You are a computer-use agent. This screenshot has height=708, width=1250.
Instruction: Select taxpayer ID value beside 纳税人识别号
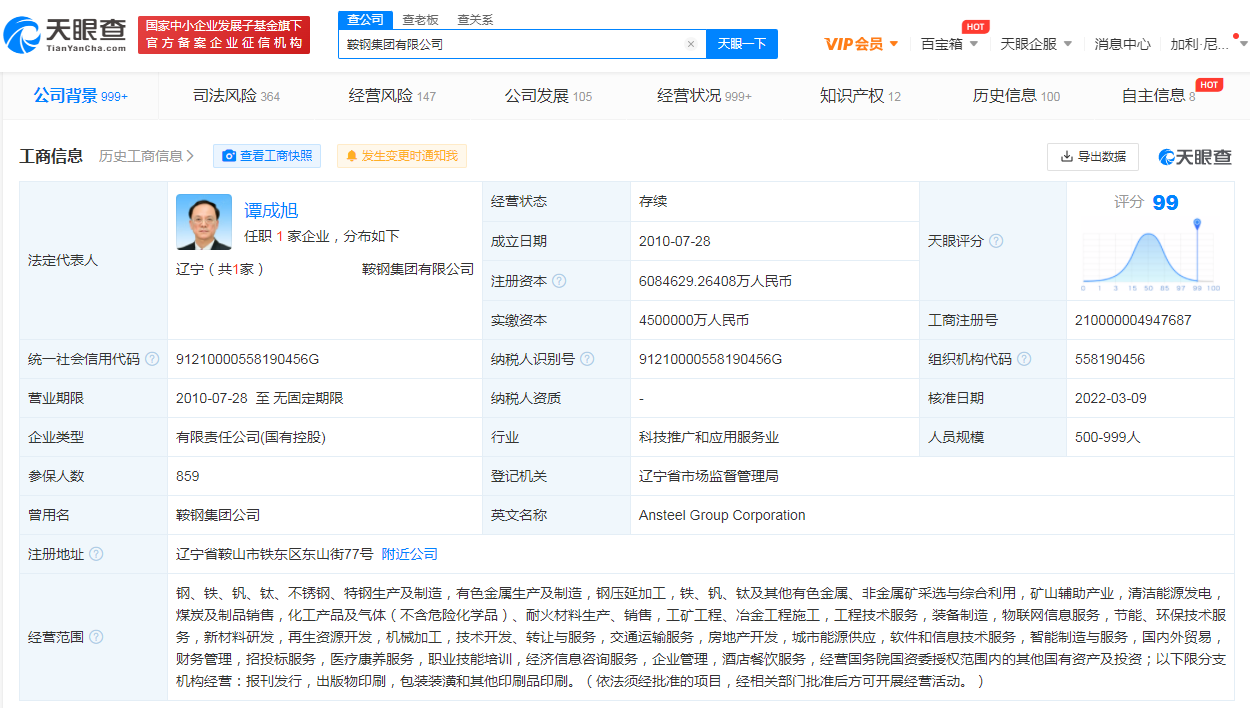click(x=710, y=359)
